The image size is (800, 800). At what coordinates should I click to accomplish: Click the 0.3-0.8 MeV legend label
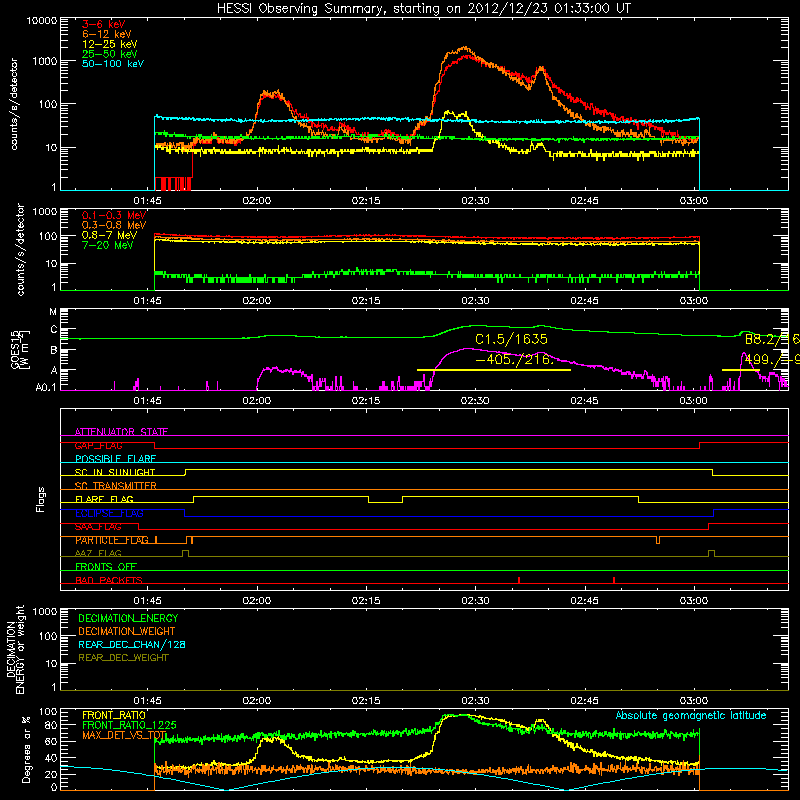pyautogui.click(x=114, y=225)
